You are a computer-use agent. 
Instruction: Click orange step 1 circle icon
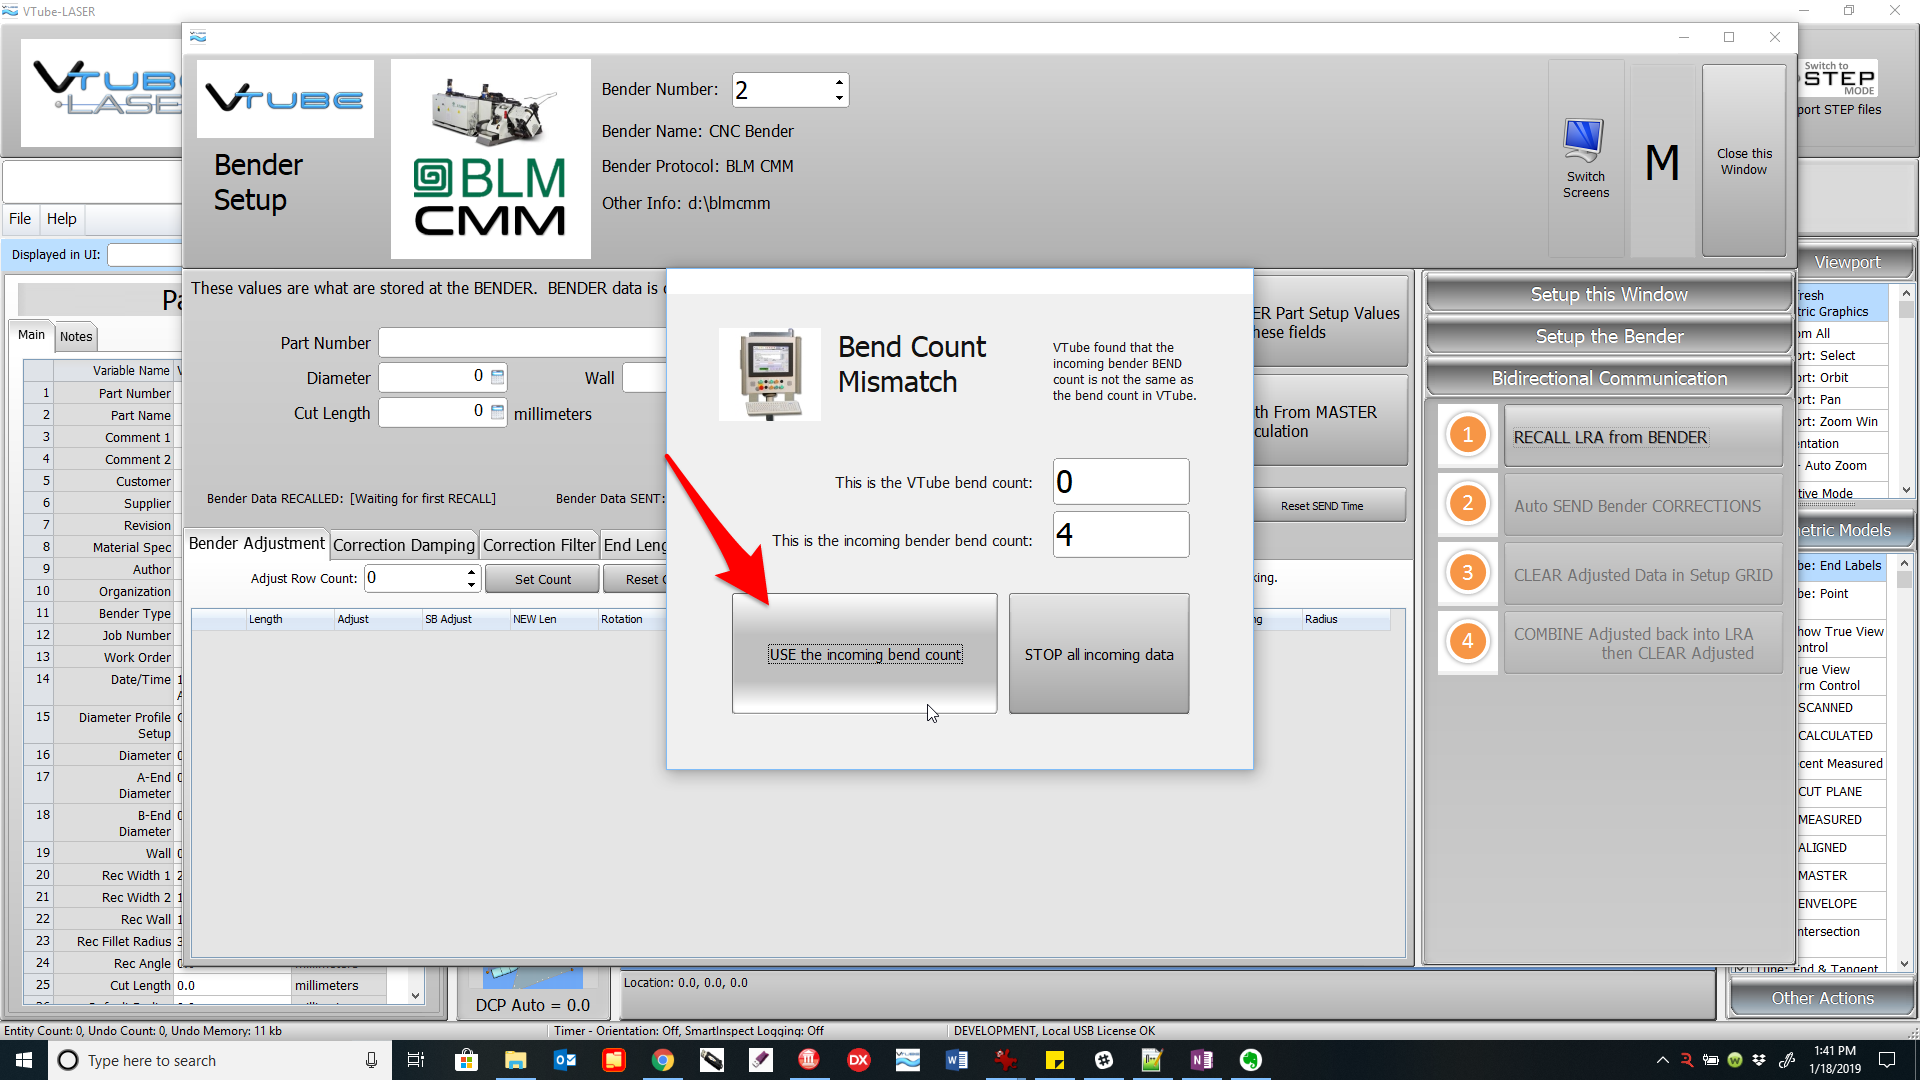[x=1467, y=435]
